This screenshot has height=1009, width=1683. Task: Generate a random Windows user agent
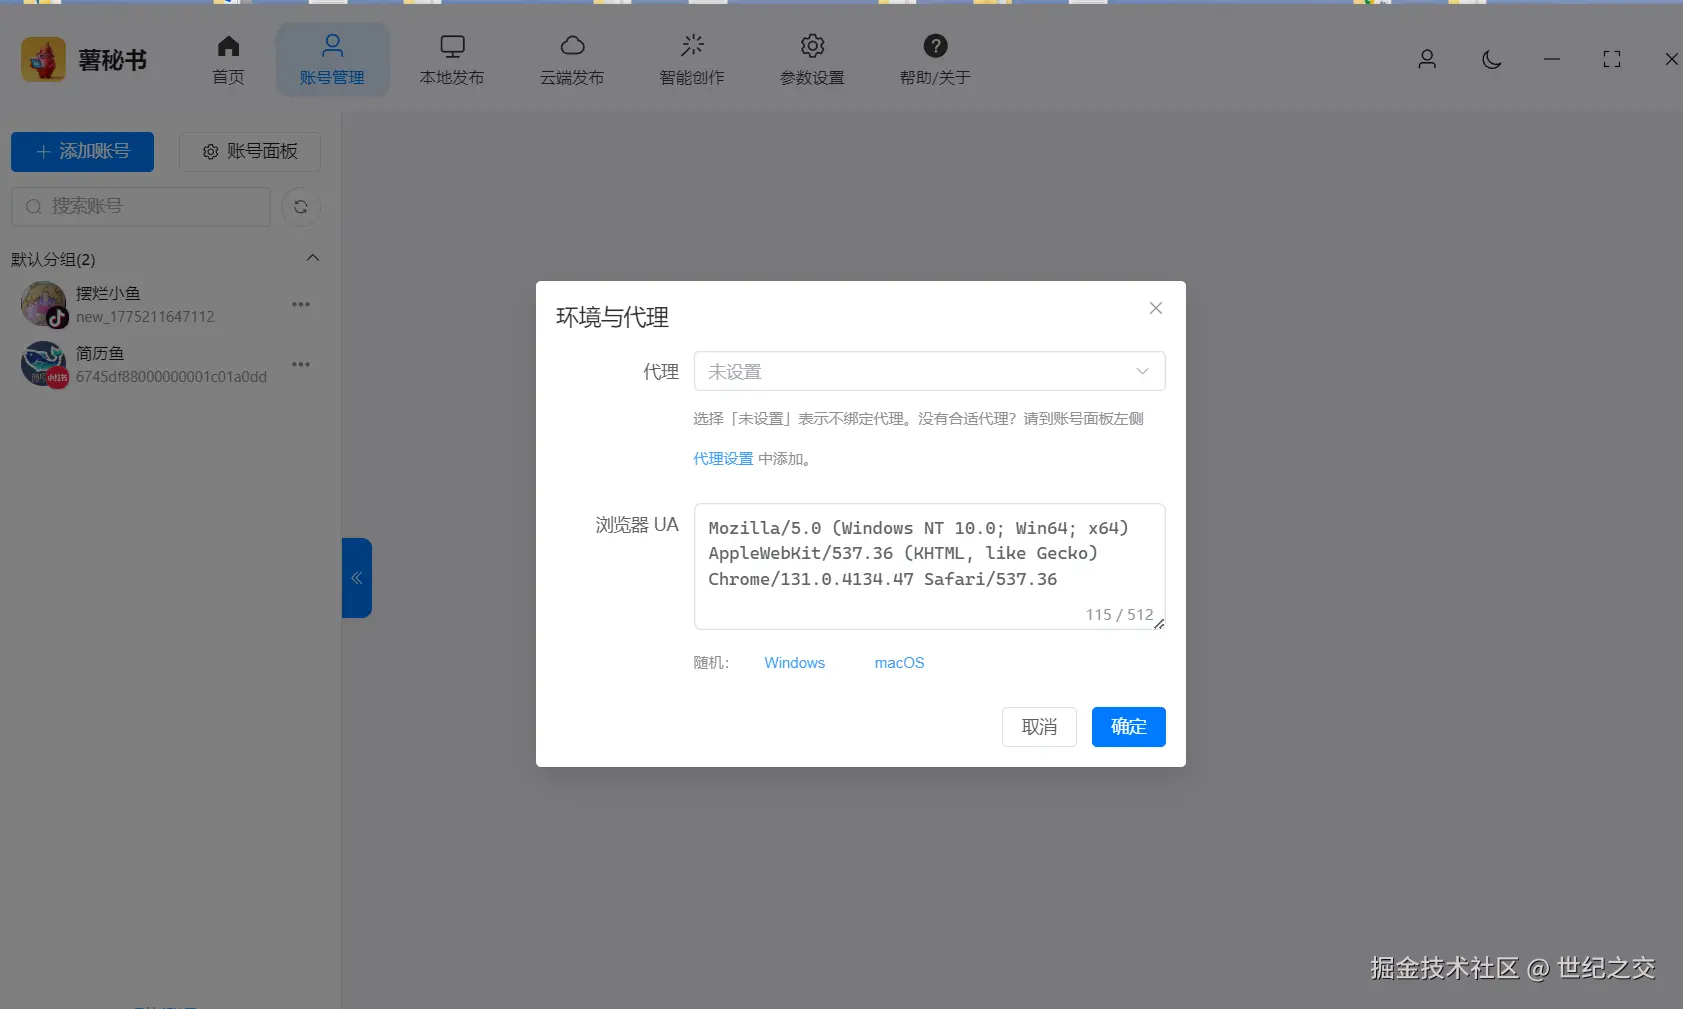coord(794,662)
